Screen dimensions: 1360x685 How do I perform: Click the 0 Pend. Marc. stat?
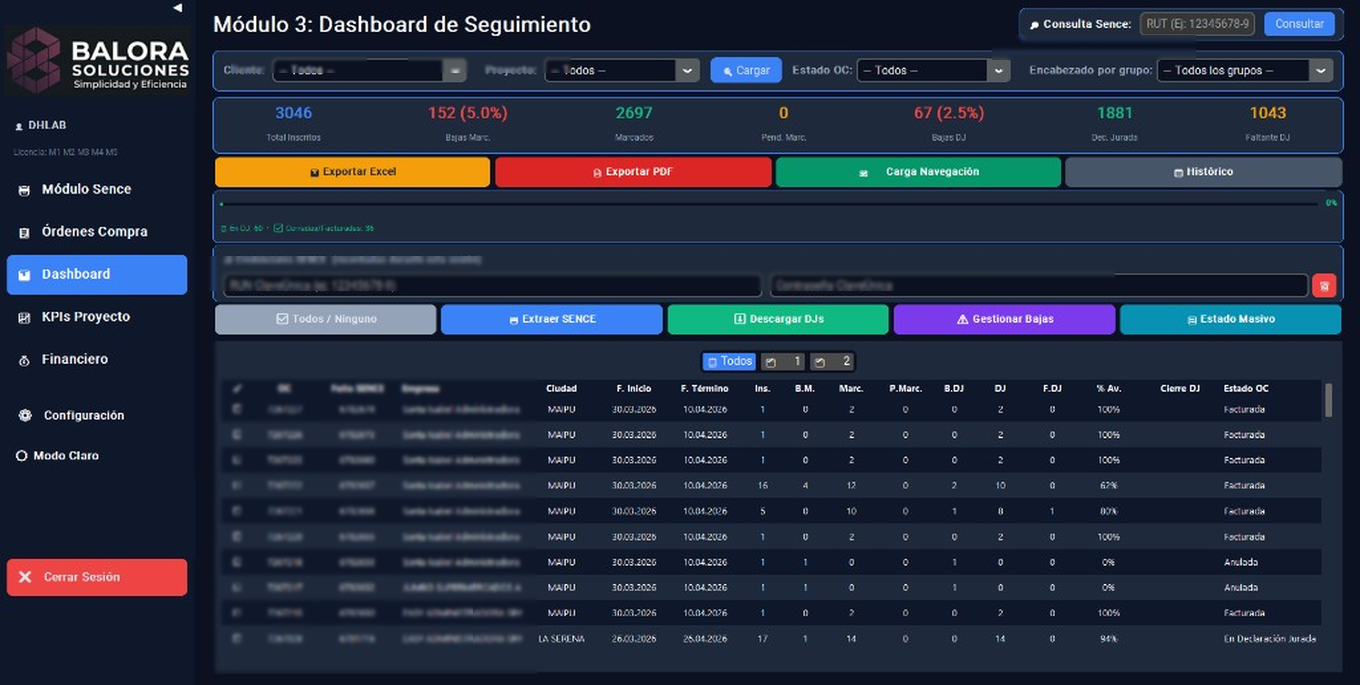tap(783, 123)
